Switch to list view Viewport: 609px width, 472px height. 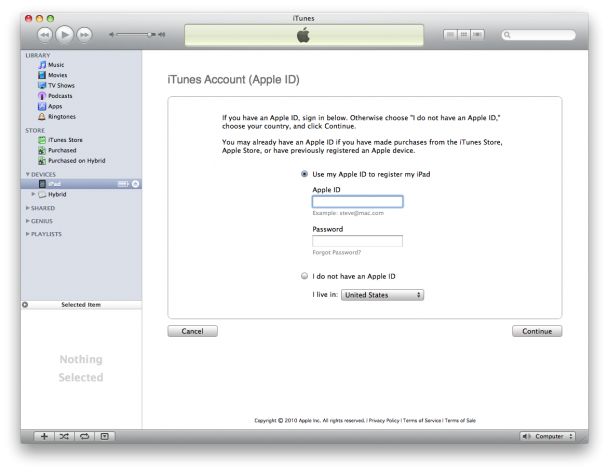[450, 35]
